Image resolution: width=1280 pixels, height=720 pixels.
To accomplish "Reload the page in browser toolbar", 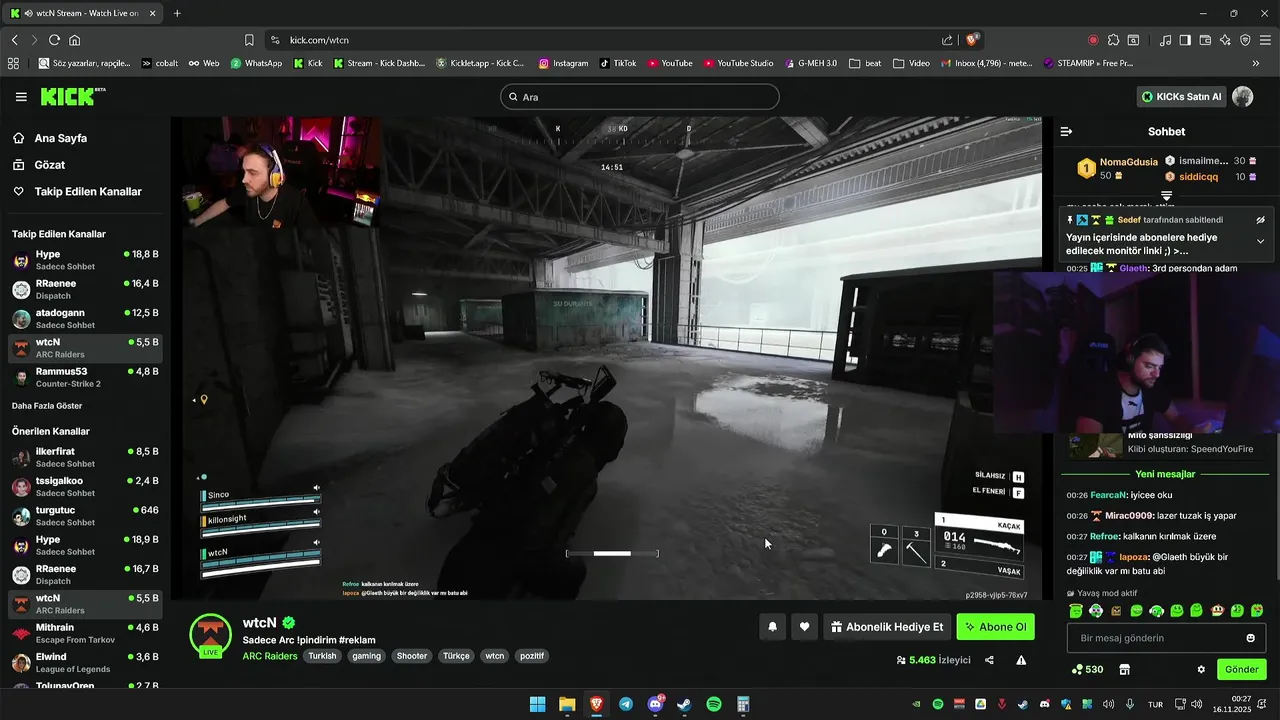I will click(x=54, y=40).
